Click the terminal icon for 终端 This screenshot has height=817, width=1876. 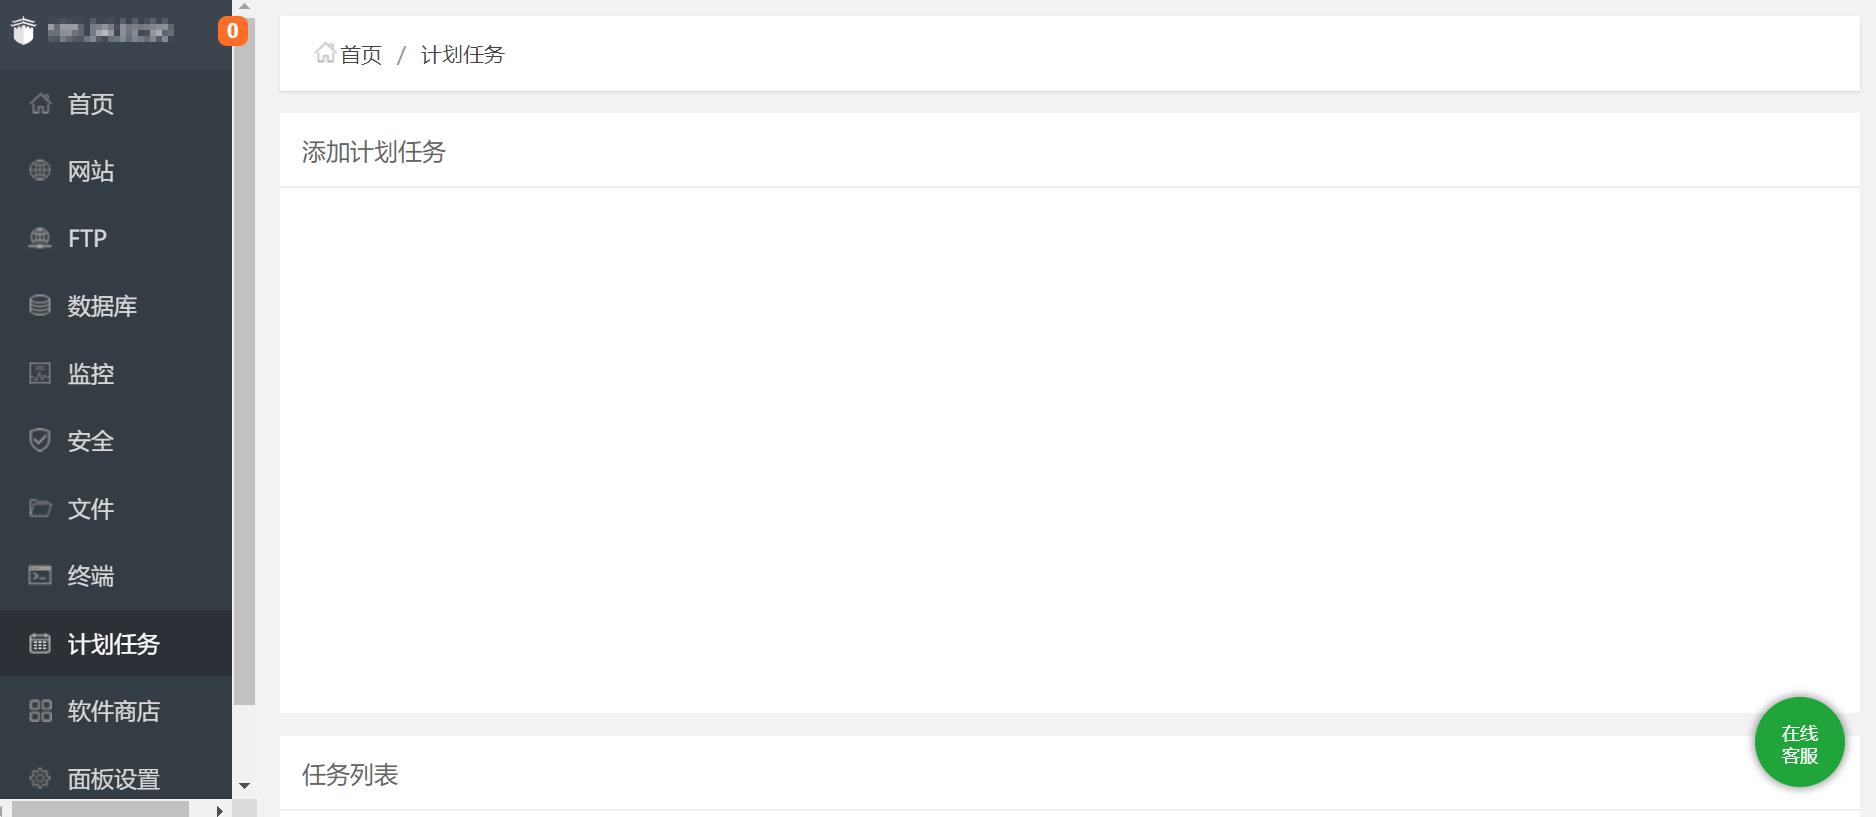(x=40, y=576)
